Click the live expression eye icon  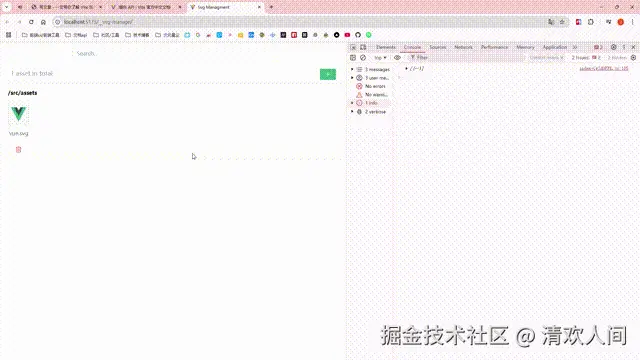(397, 58)
